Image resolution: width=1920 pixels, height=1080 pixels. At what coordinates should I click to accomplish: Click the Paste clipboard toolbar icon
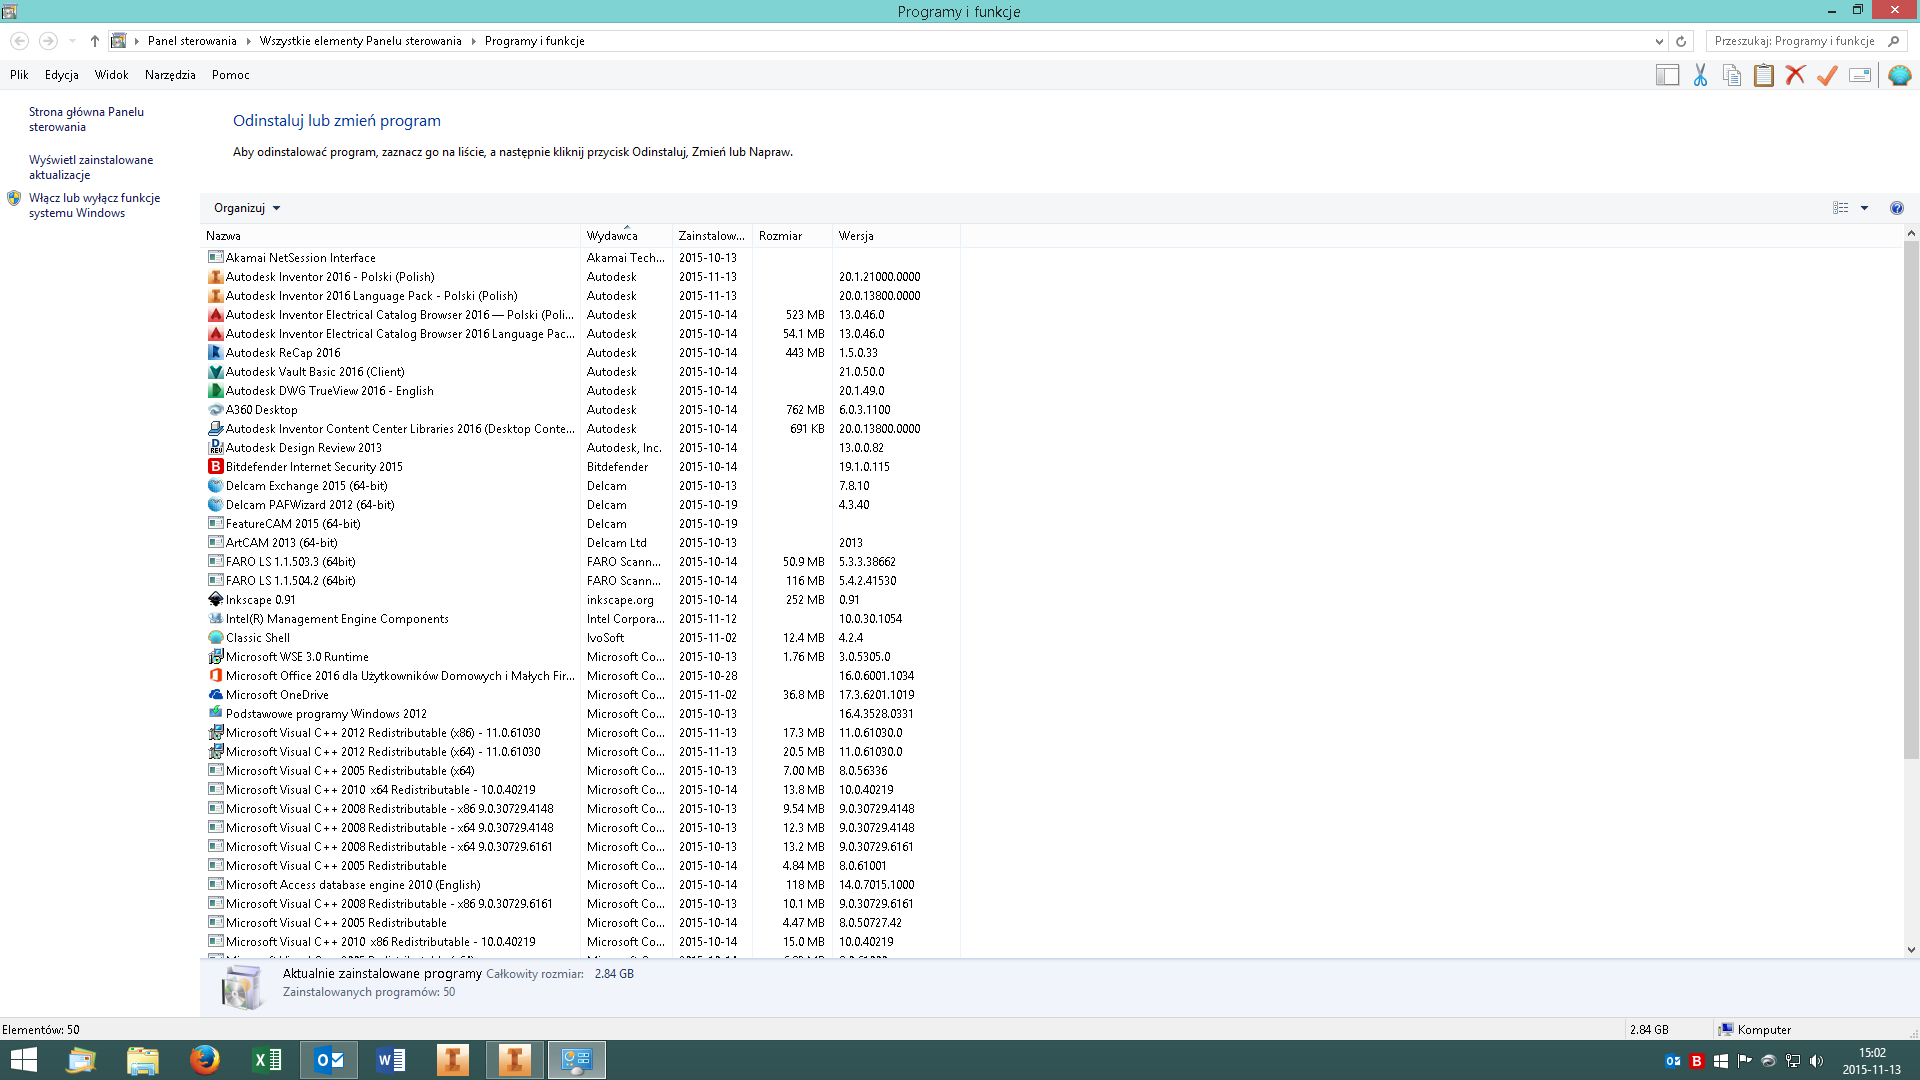tap(1764, 75)
